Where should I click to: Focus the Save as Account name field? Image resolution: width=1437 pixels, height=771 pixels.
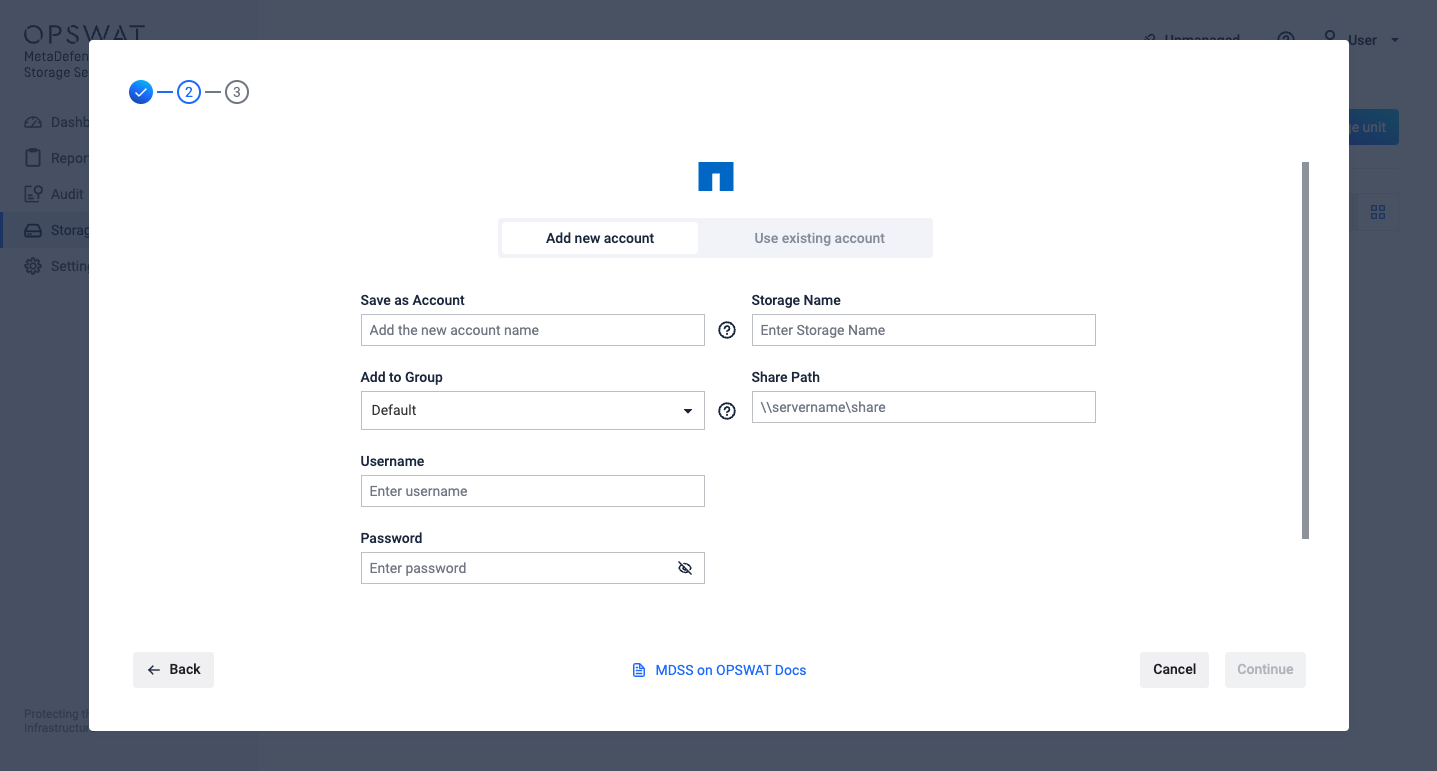point(533,330)
